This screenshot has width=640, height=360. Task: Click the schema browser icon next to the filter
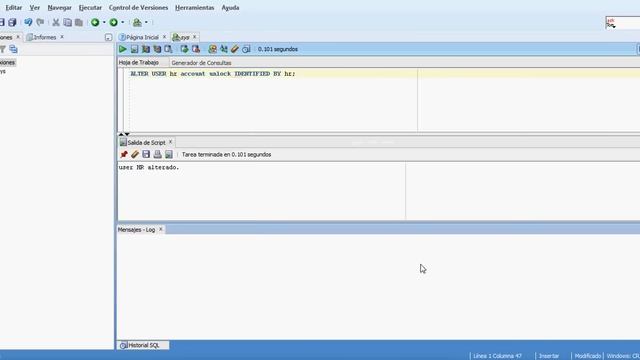pyautogui.click(x=13, y=49)
